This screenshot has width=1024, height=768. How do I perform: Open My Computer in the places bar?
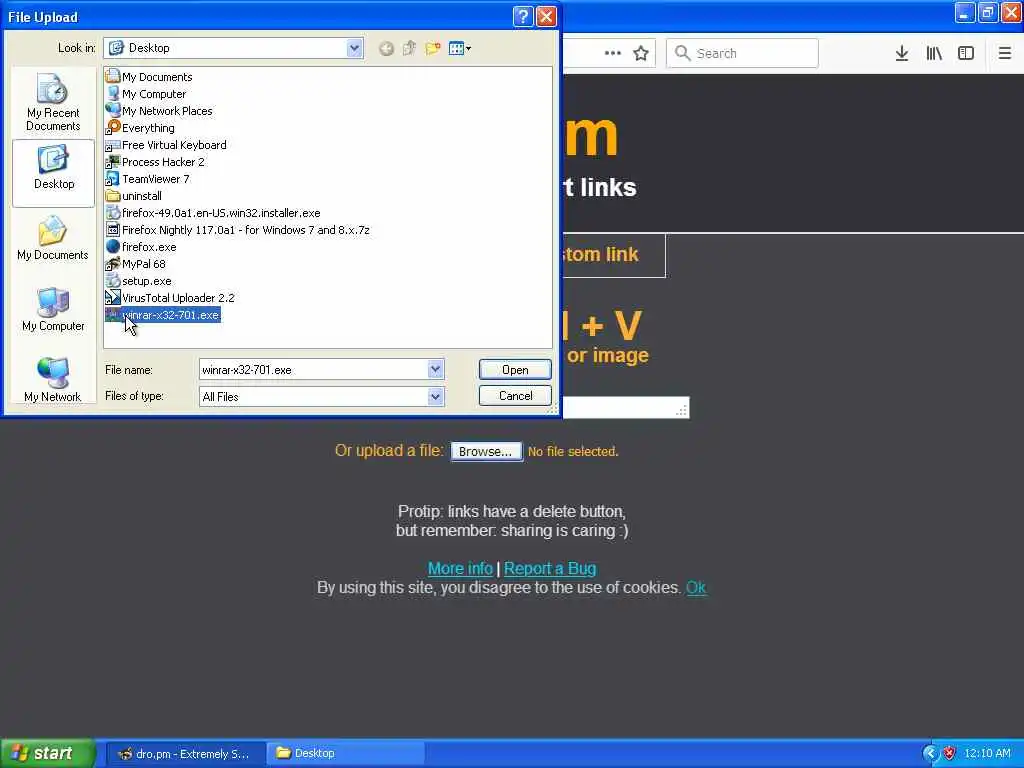tap(53, 309)
